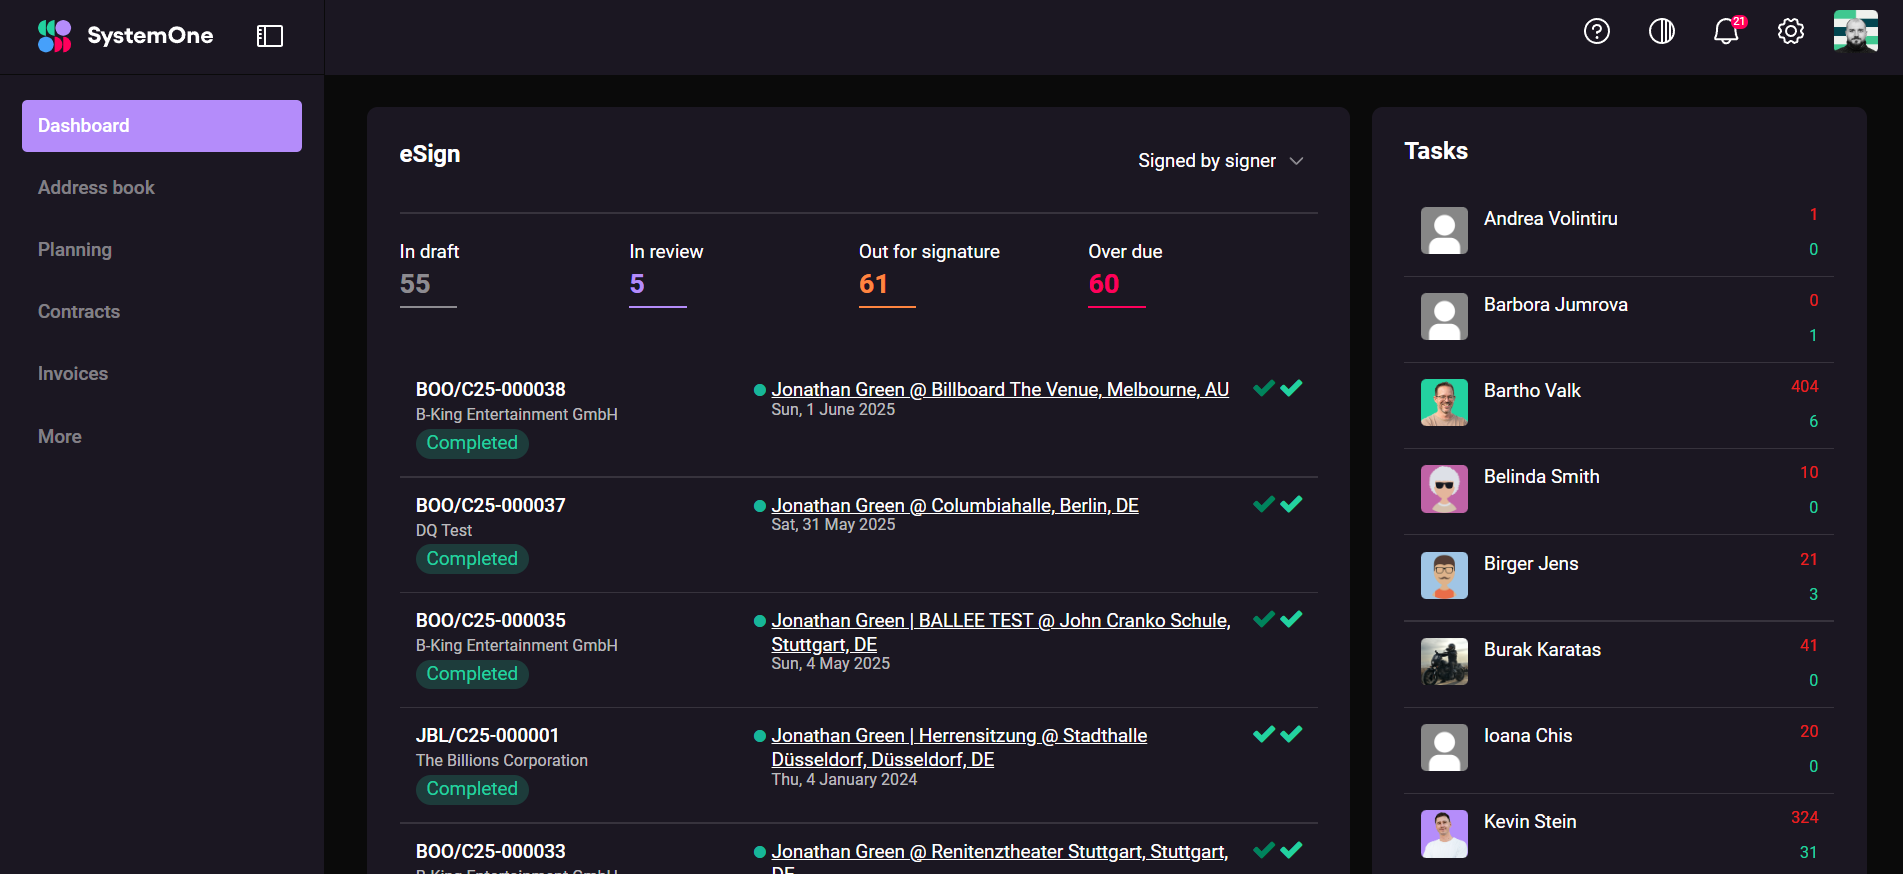The height and width of the screenshot is (874, 1903).
Task: Open Jonathan Green @ Billboard The Venue link
Action: (1000, 390)
